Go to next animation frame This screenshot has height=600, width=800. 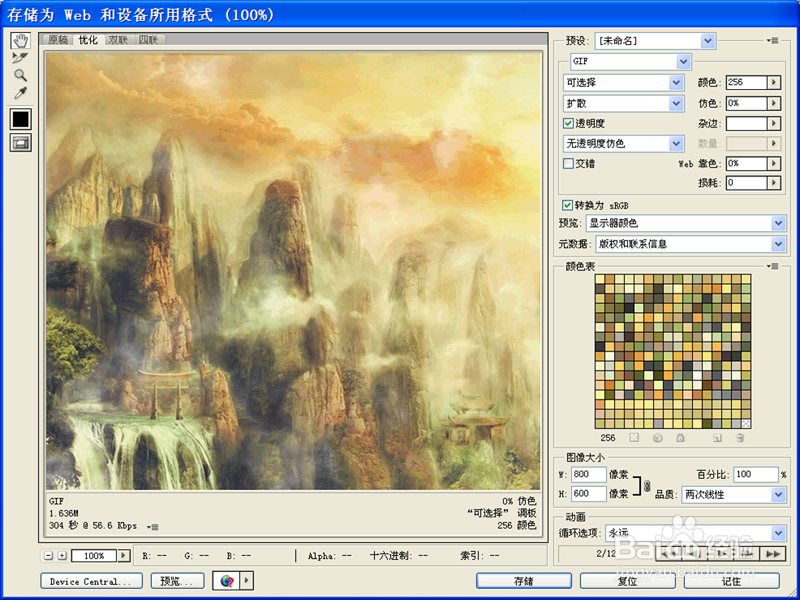click(747, 554)
